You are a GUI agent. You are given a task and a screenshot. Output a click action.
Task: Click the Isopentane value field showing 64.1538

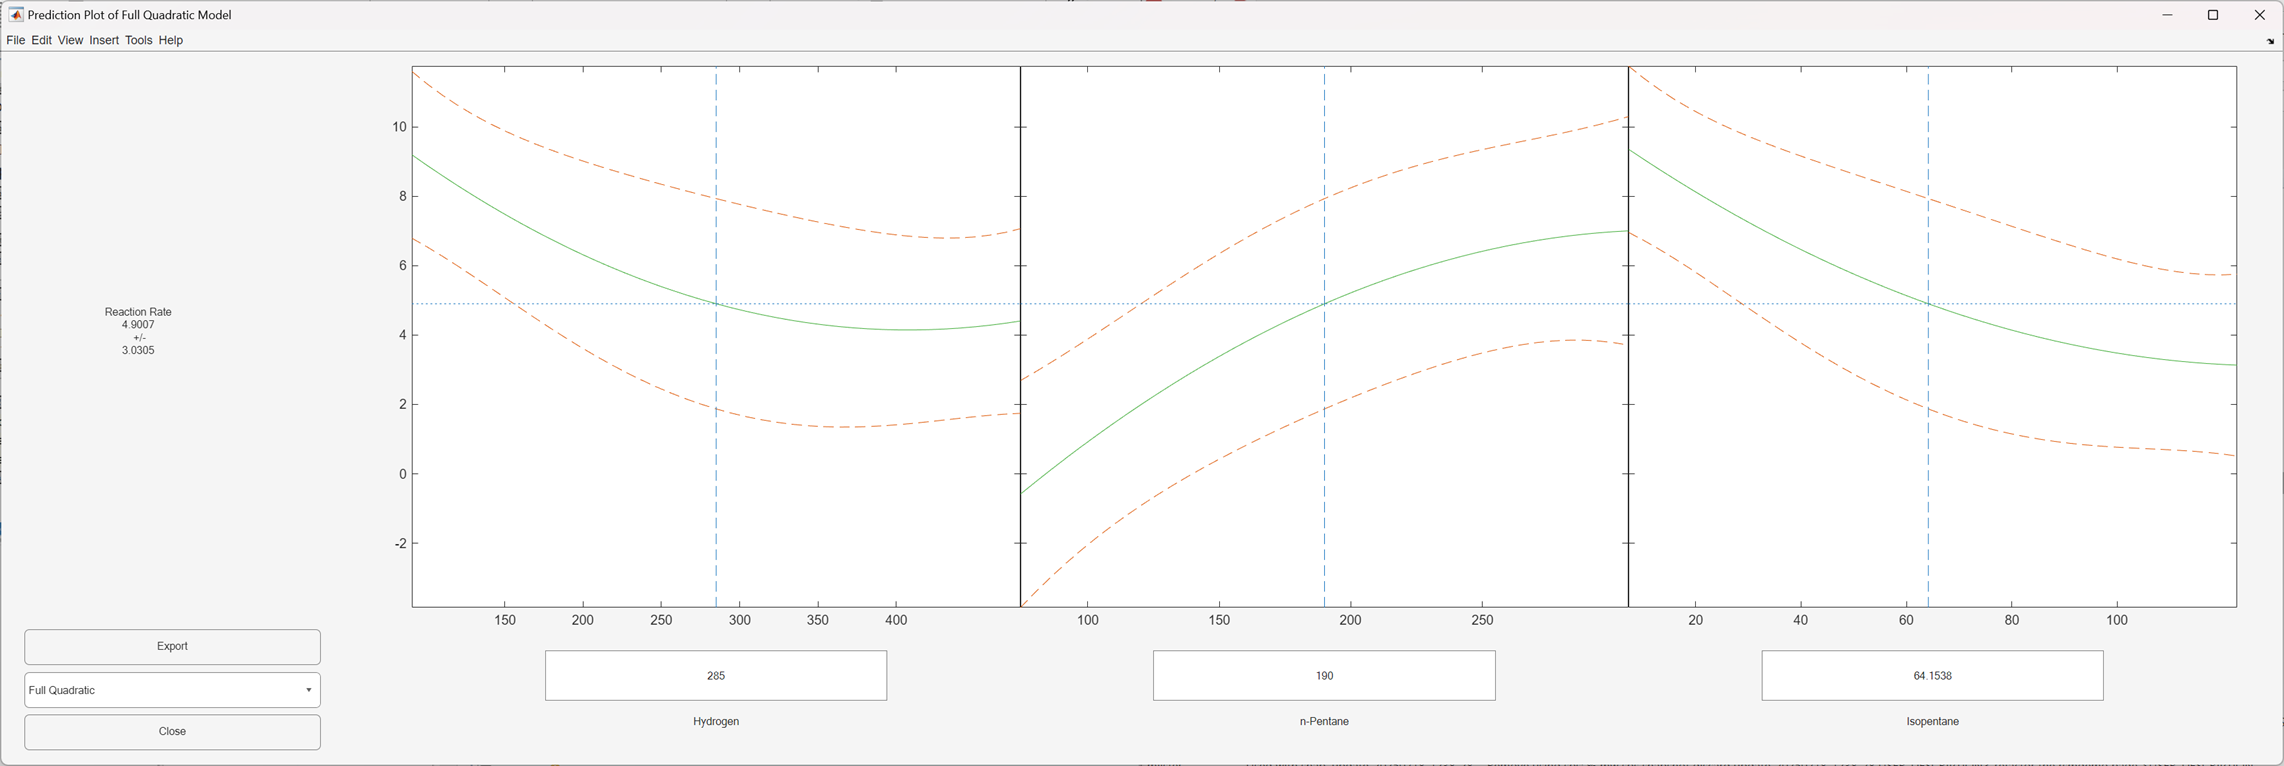coord(1932,676)
